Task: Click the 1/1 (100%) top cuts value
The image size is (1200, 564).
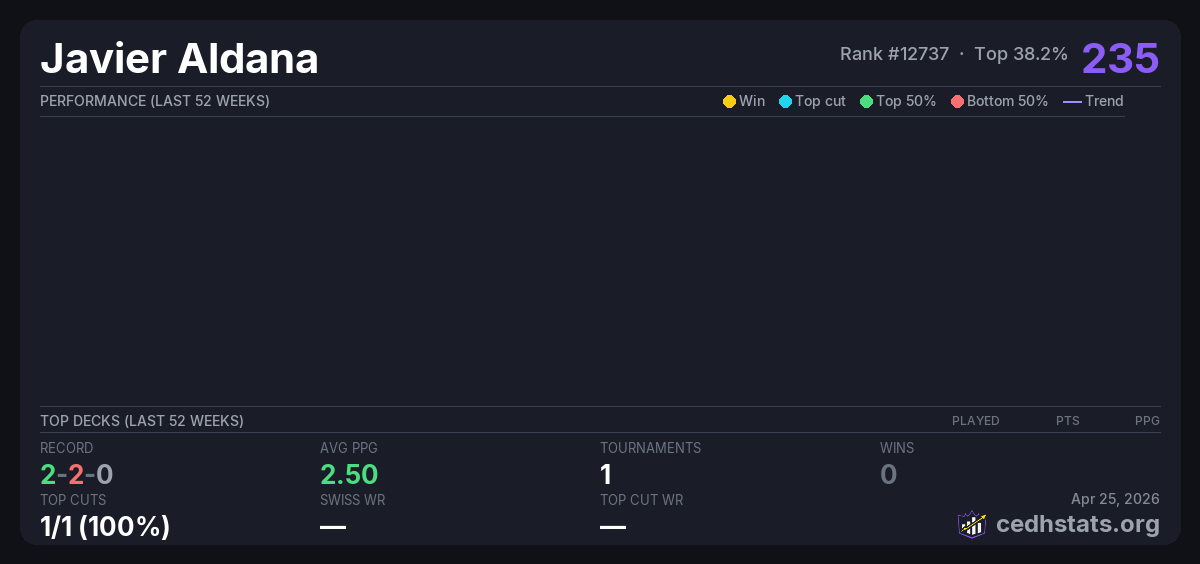Action: click(x=104, y=526)
